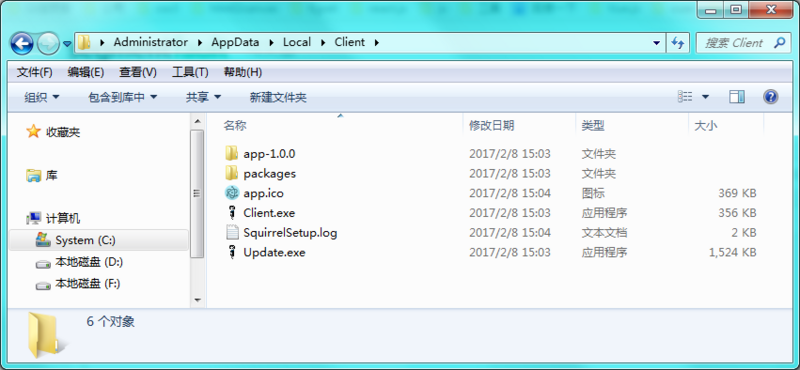Open the blue help question icon
Screen dimensions: 800x370
[x=770, y=97]
